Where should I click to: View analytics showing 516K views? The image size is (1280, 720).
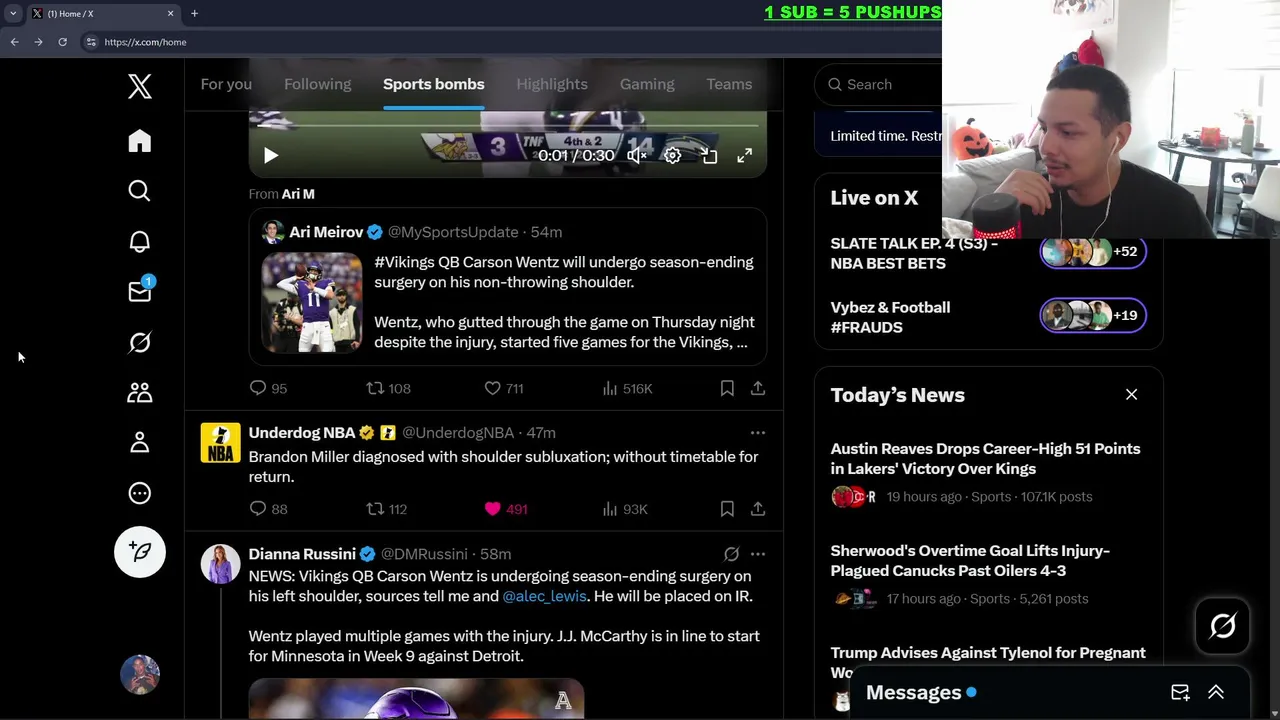pyautogui.click(x=627, y=388)
